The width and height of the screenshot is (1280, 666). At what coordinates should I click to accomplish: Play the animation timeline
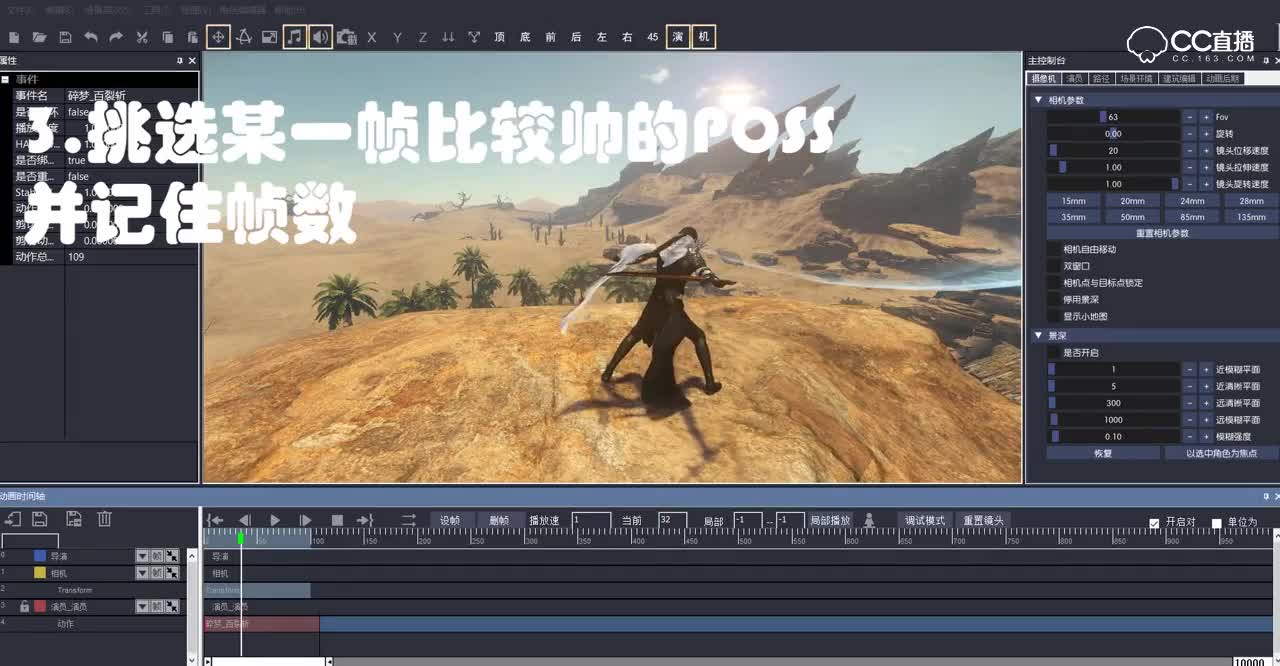coord(275,520)
